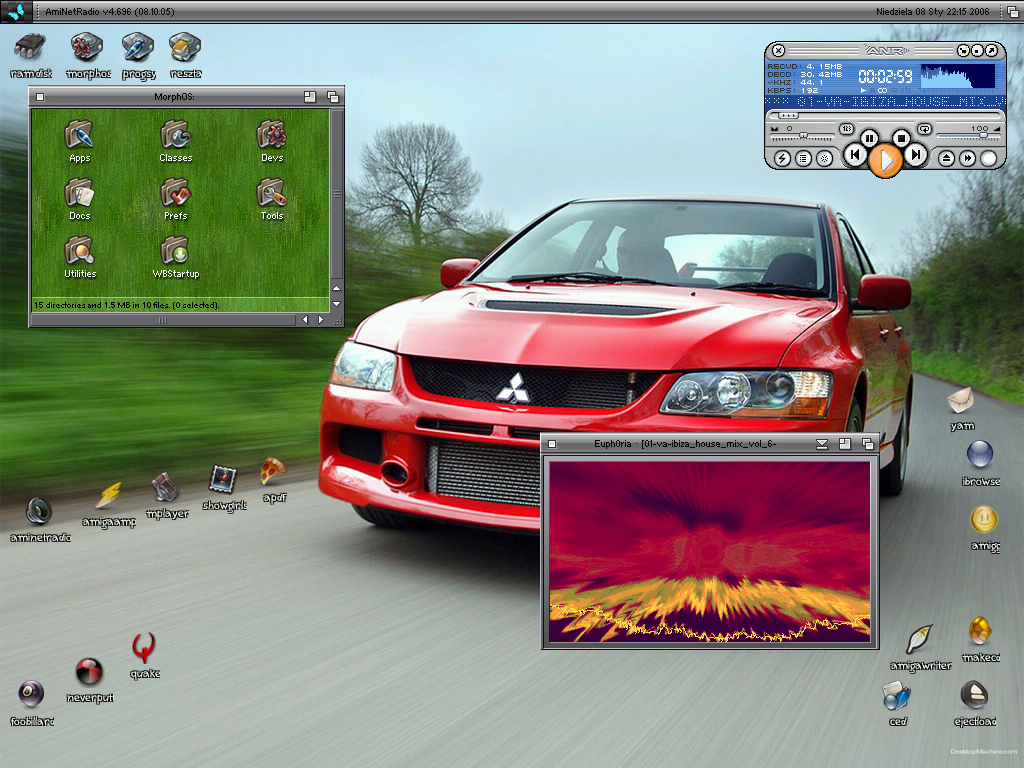Viewport: 1024px width, 768px height.
Task: Skip to previous track in player
Action: click(855, 155)
